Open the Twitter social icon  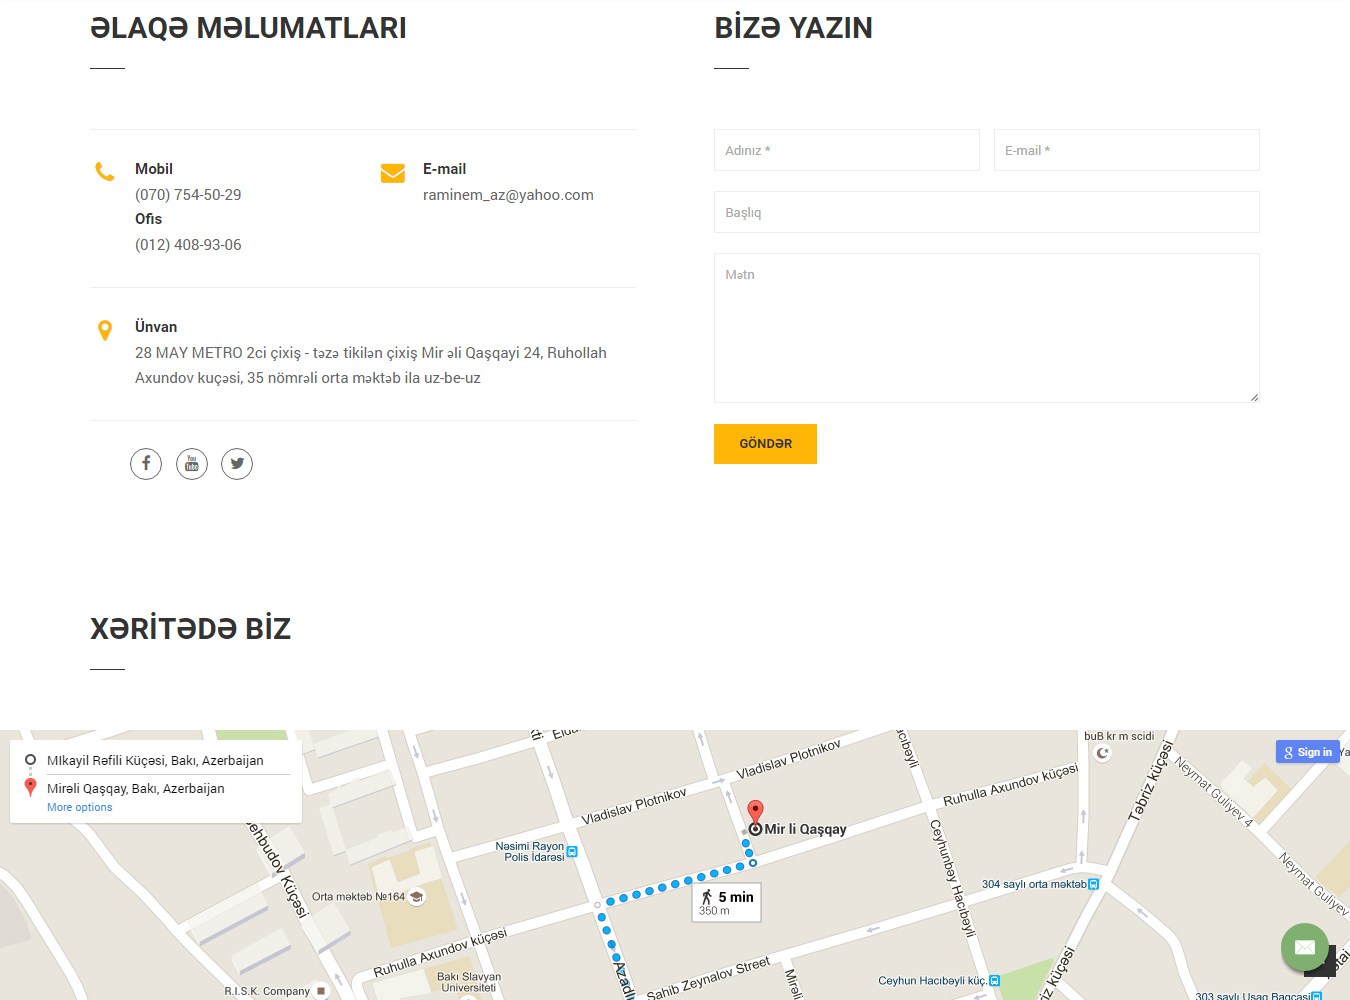tap(237, 464)
